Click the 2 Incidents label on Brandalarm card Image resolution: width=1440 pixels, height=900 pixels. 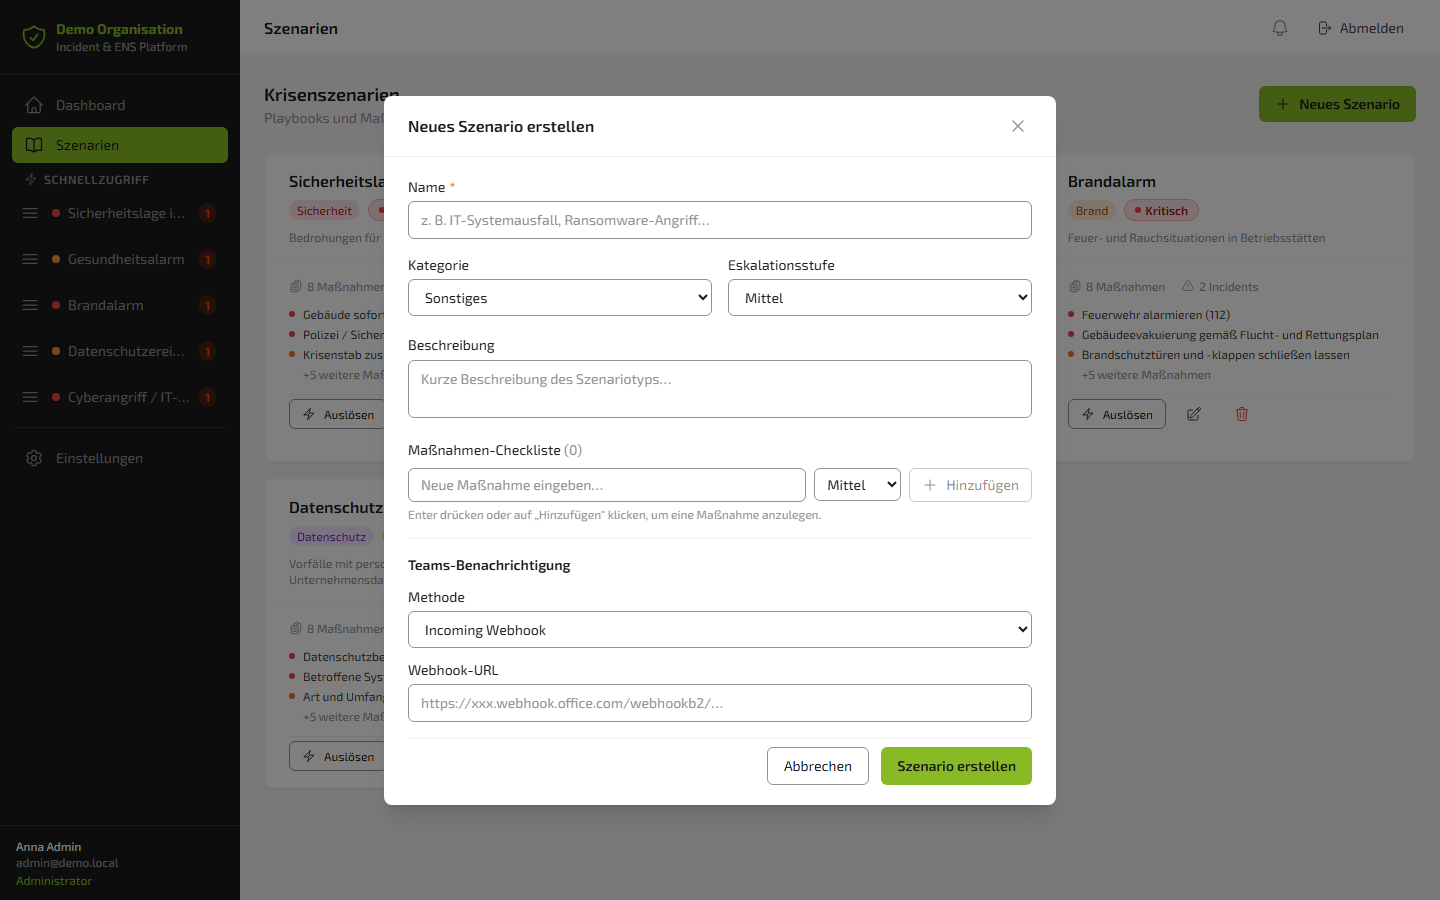pyautogui.click(x=1220, y=287)
